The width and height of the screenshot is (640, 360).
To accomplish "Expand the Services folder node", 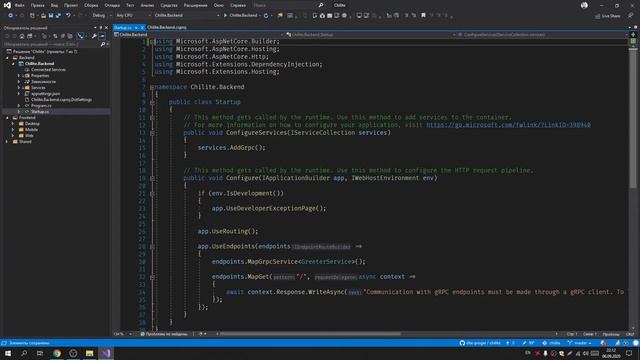I will point(19,88).
